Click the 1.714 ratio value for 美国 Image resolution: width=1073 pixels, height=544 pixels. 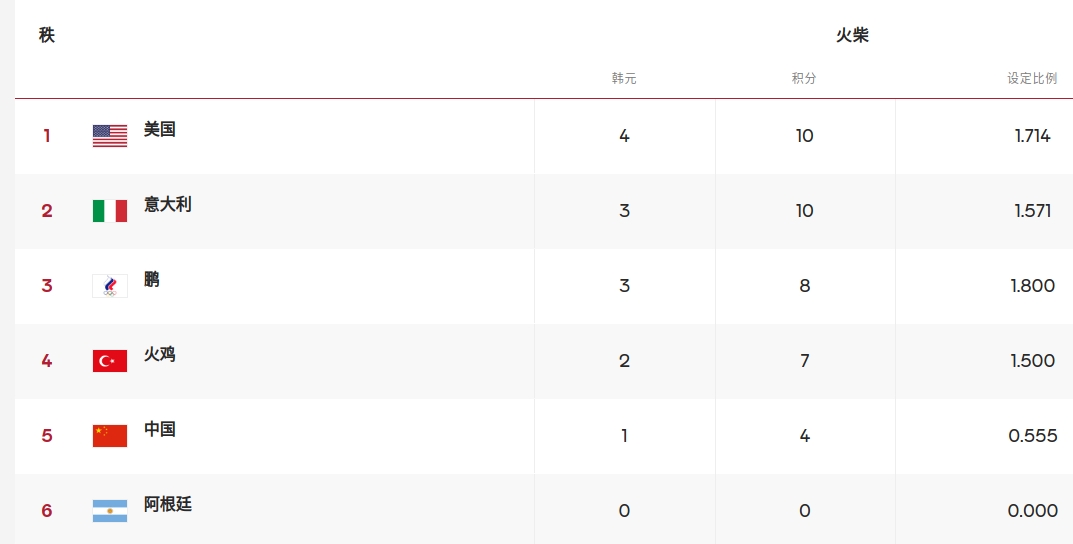(x=1032, y=136)
